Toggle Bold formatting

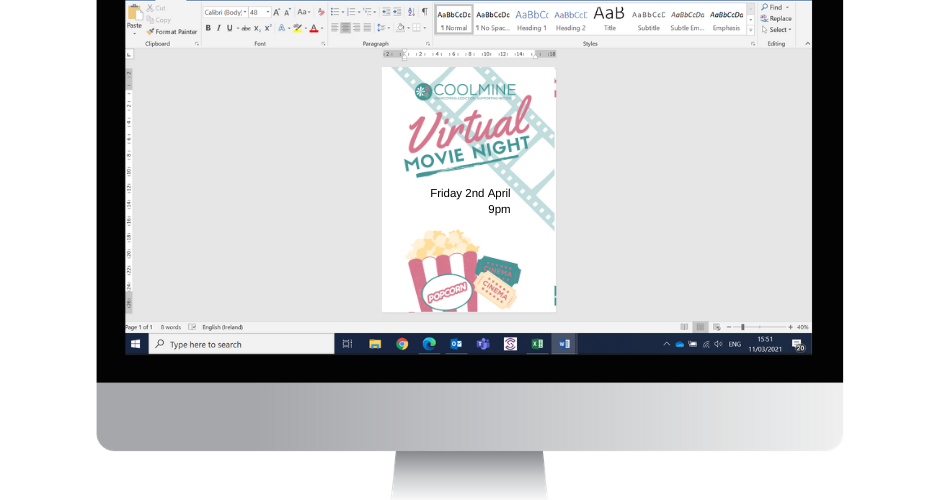[x=208, y=28]
